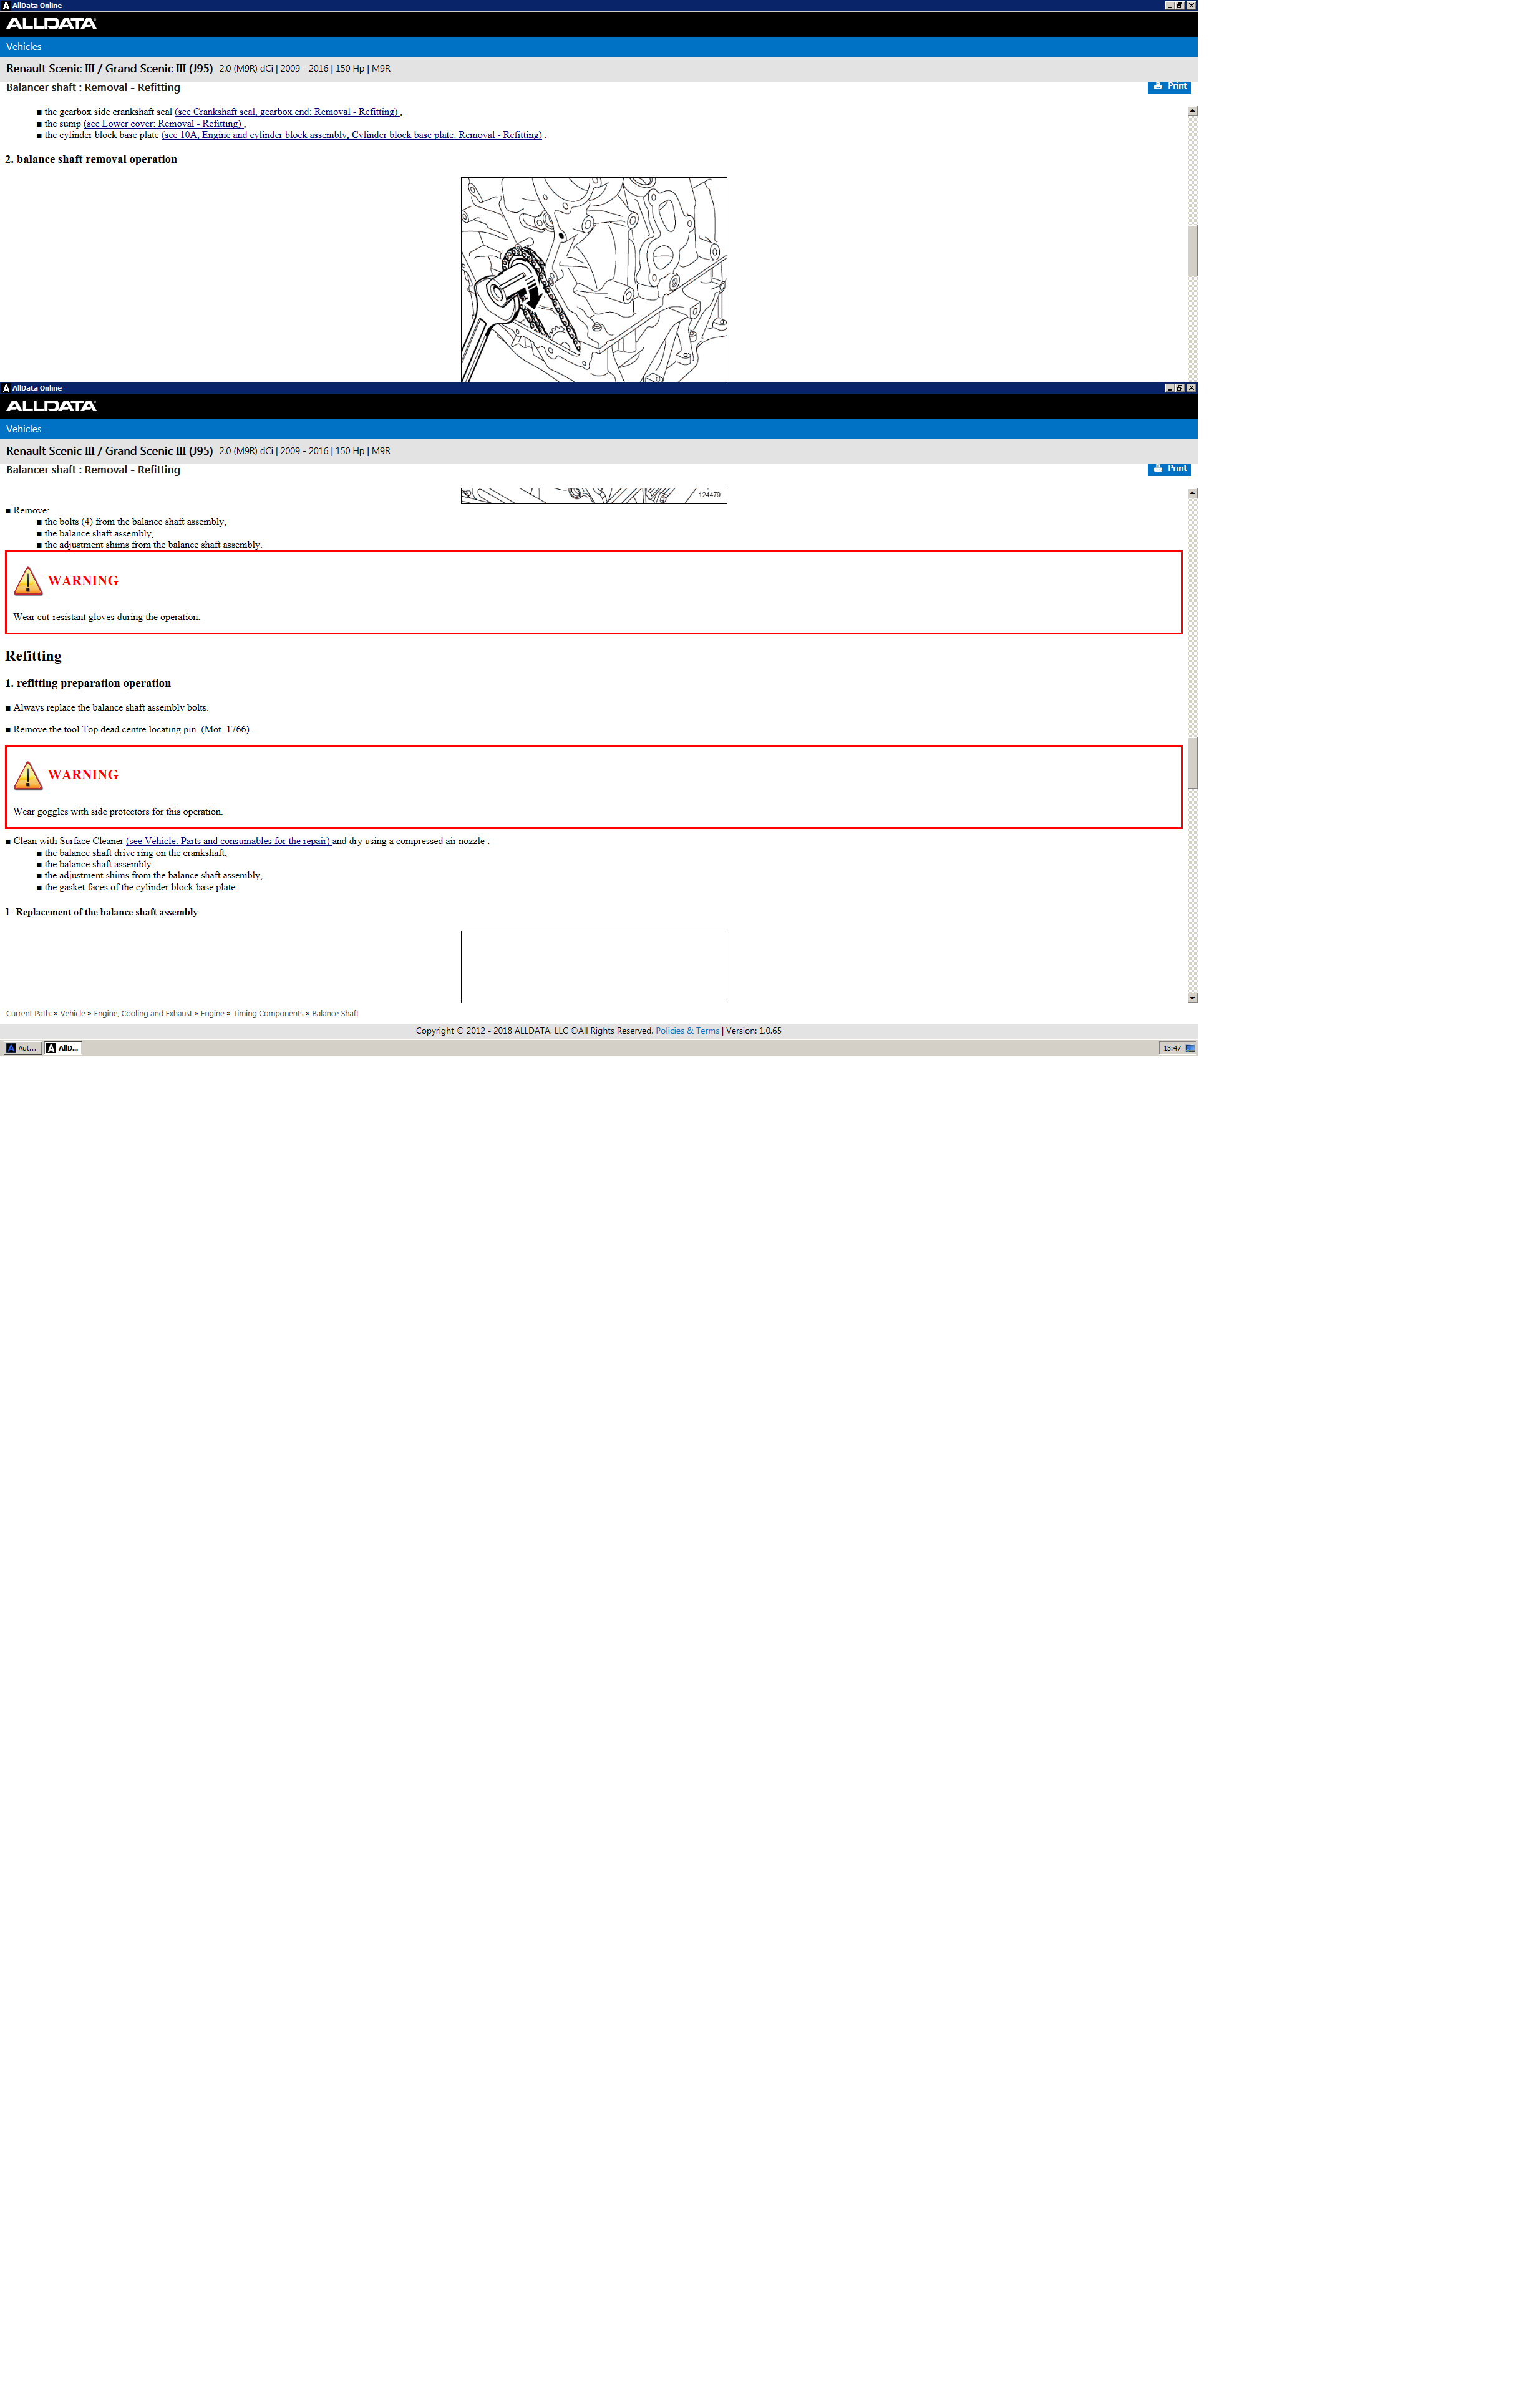Open the Lower cover: Removal - Refitting link

(x=163, y=124)
